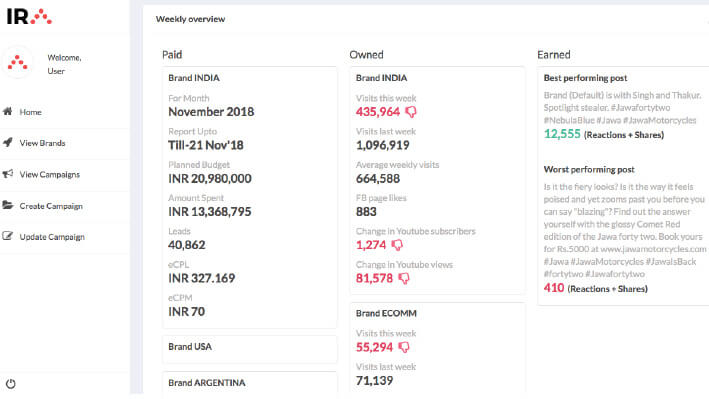Click planned budget INR 20,980,000
Image resolution: width=709 pixels, height=399 pixels.
coord(210,179)
